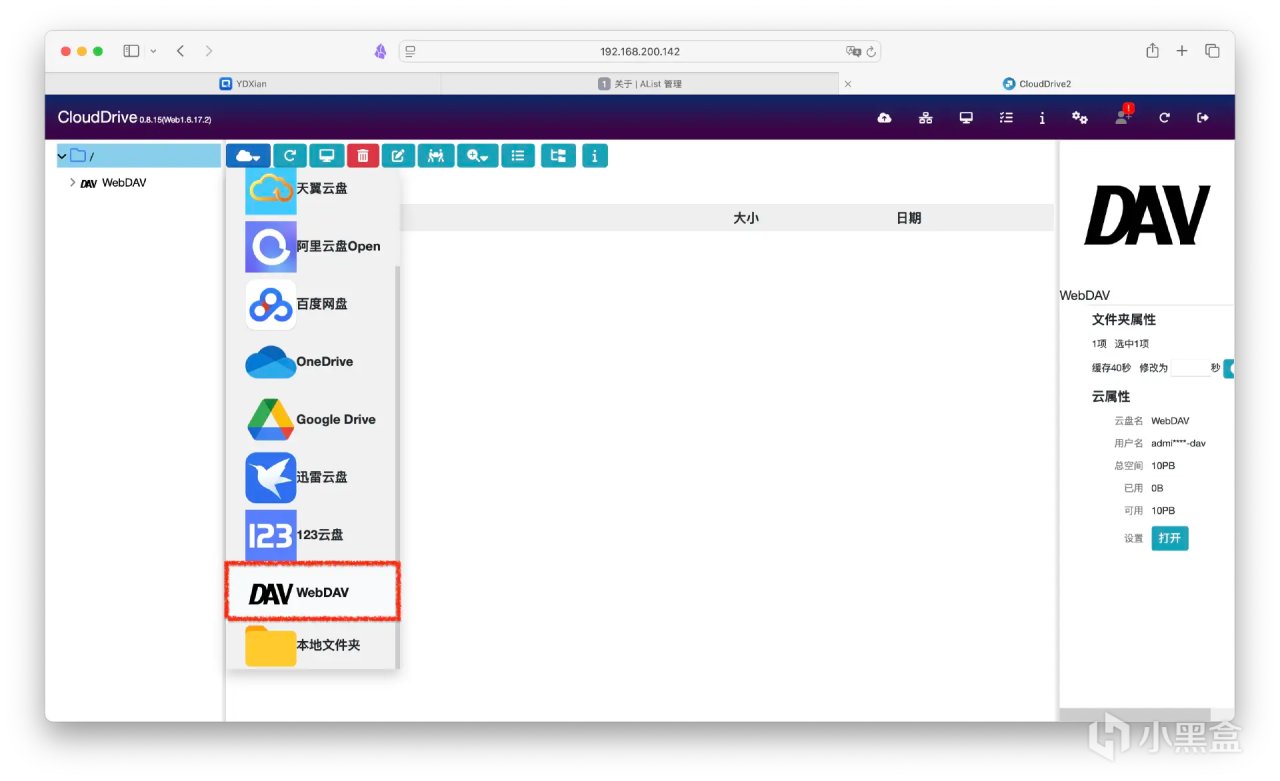The image size is (1280, 781).
Task: Pick Google Drive from the cloud list
Action: point(312,420)
